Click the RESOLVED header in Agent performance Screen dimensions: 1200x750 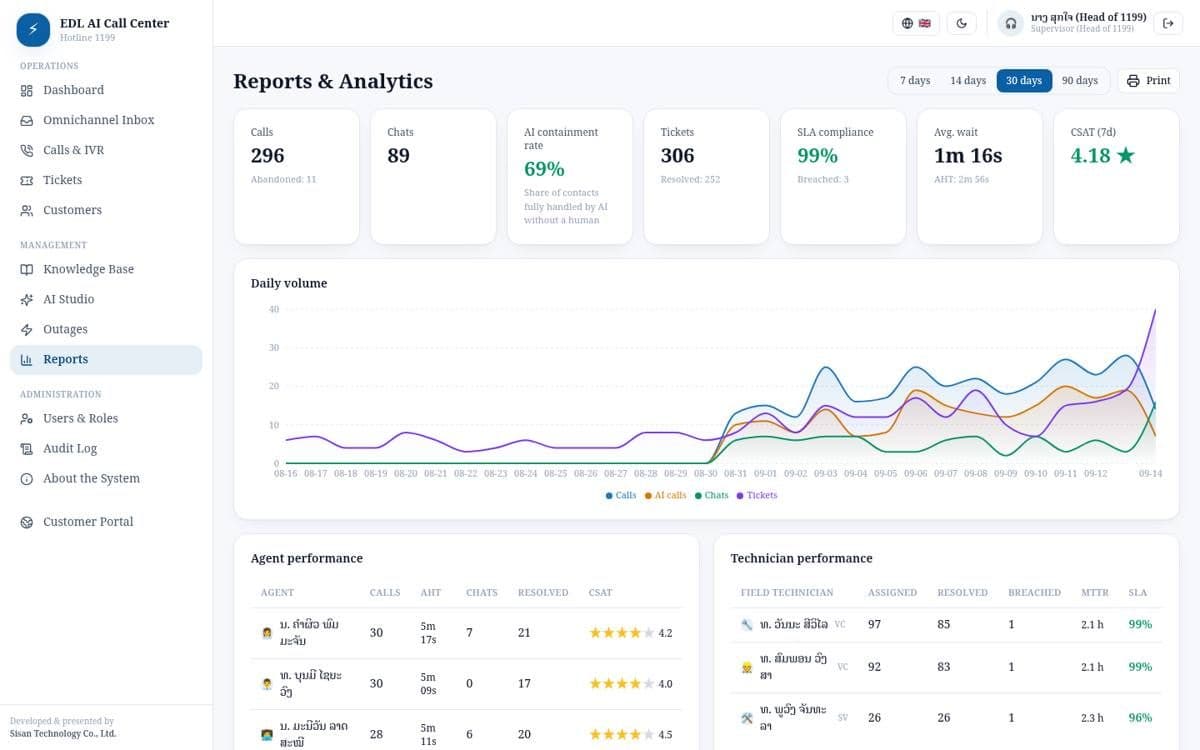click(543, 593)
